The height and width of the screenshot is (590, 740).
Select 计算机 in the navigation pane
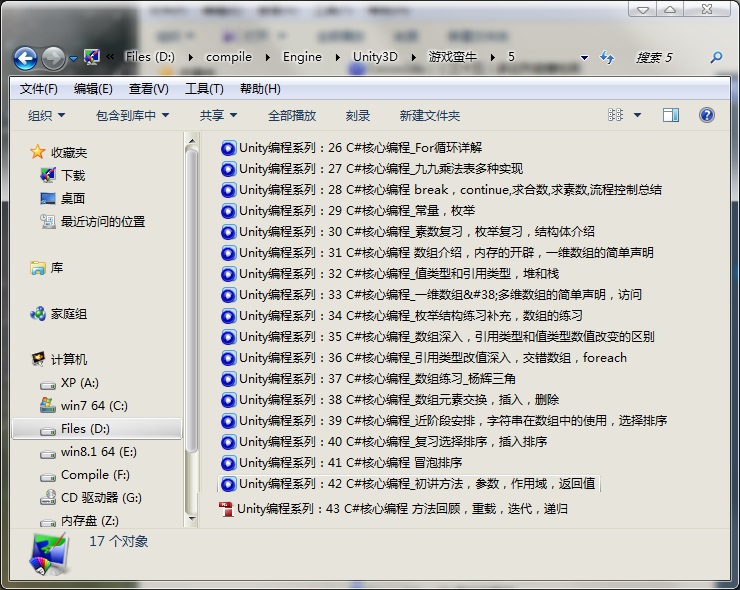pyautogui.click(x=69, y=360)
